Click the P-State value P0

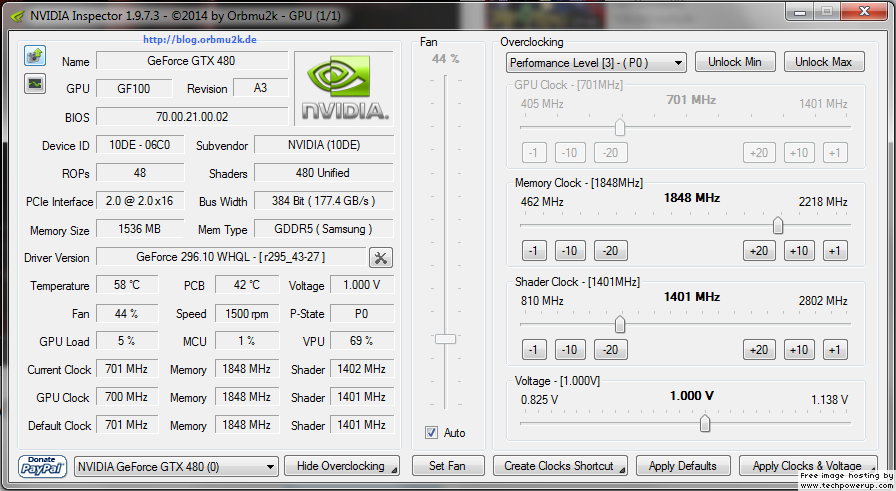362,313
